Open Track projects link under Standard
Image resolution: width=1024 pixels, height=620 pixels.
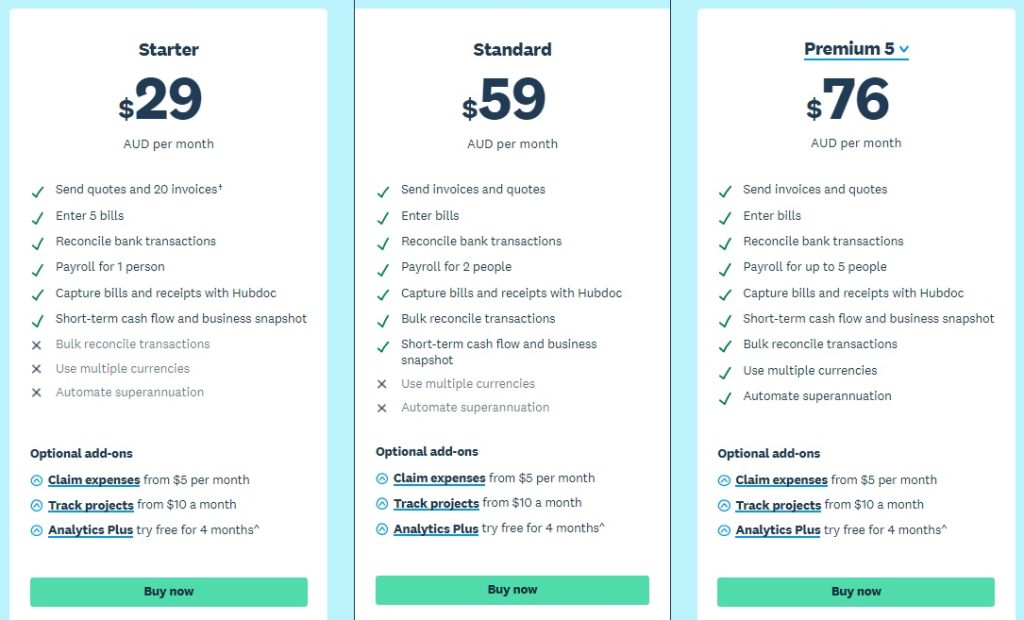[x=436, y=504]
